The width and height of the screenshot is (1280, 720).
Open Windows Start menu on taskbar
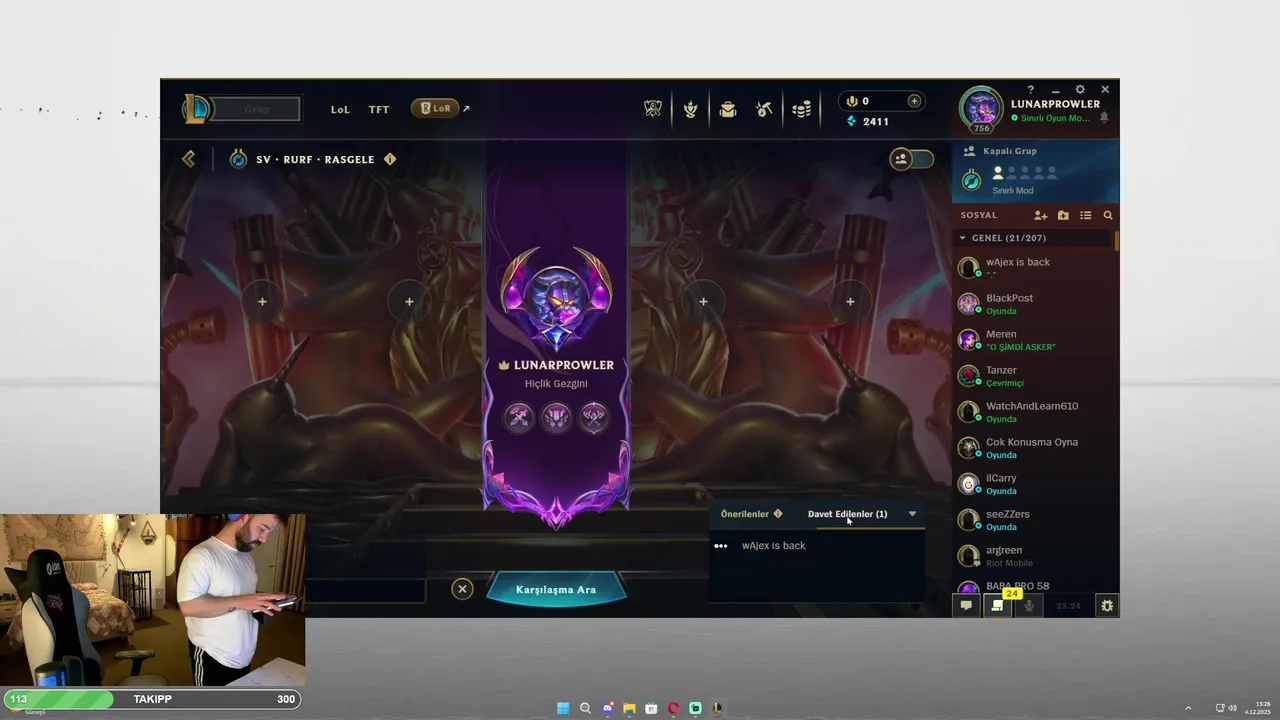[563, 708]
